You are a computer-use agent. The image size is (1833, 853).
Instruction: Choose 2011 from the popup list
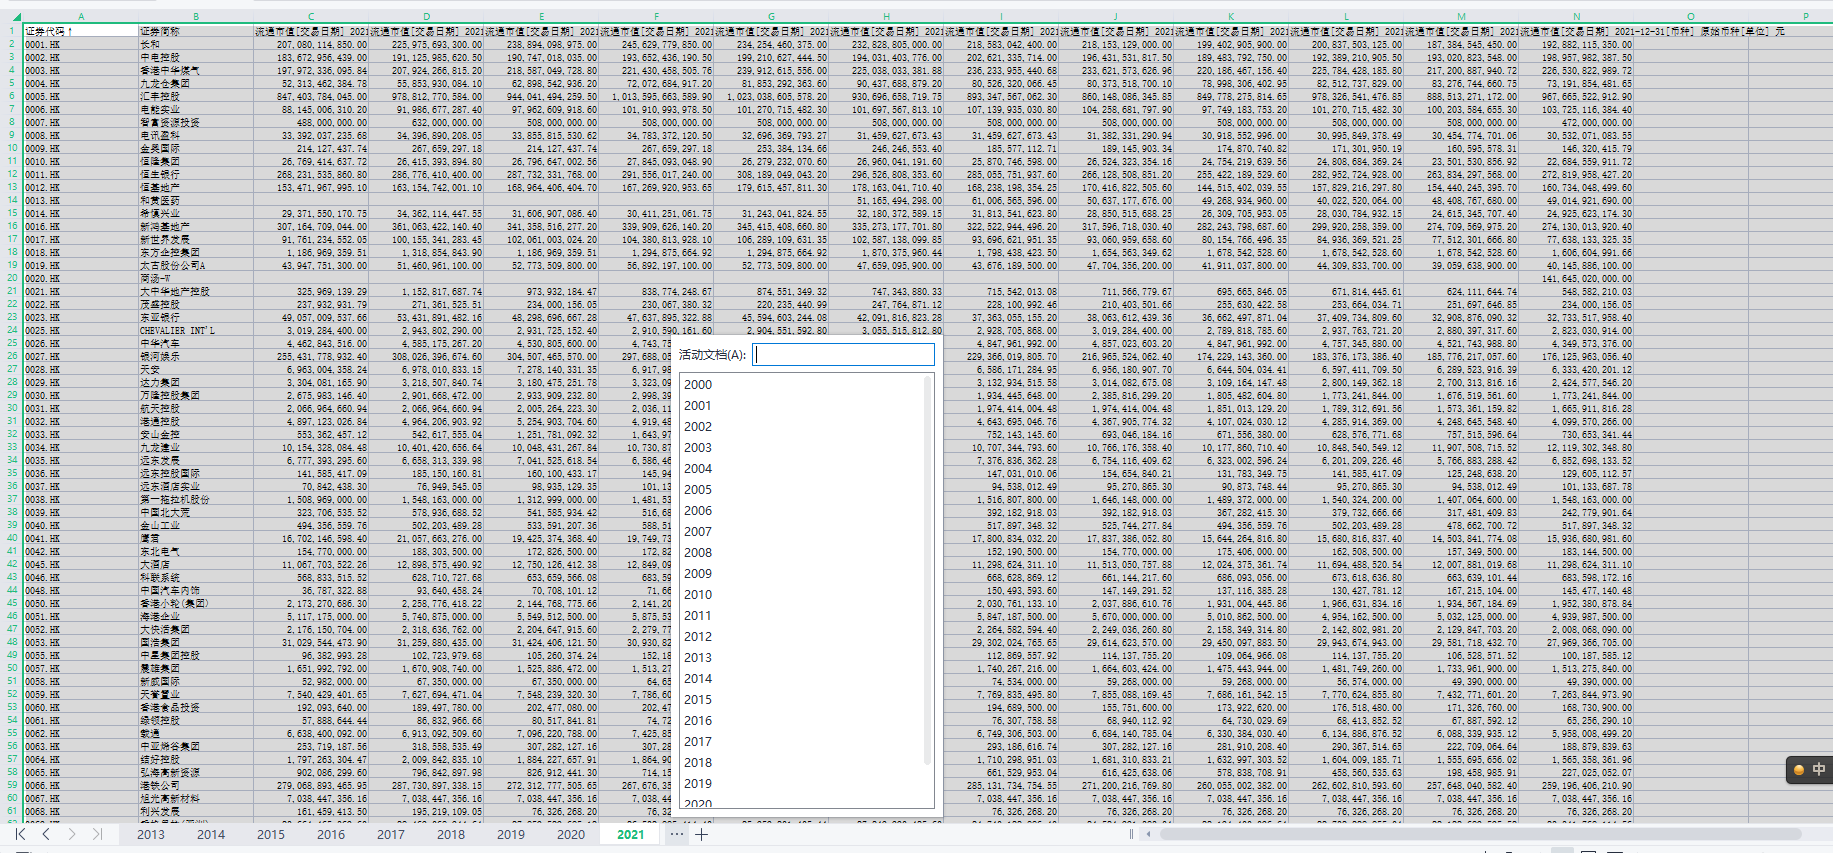(698, 616)
